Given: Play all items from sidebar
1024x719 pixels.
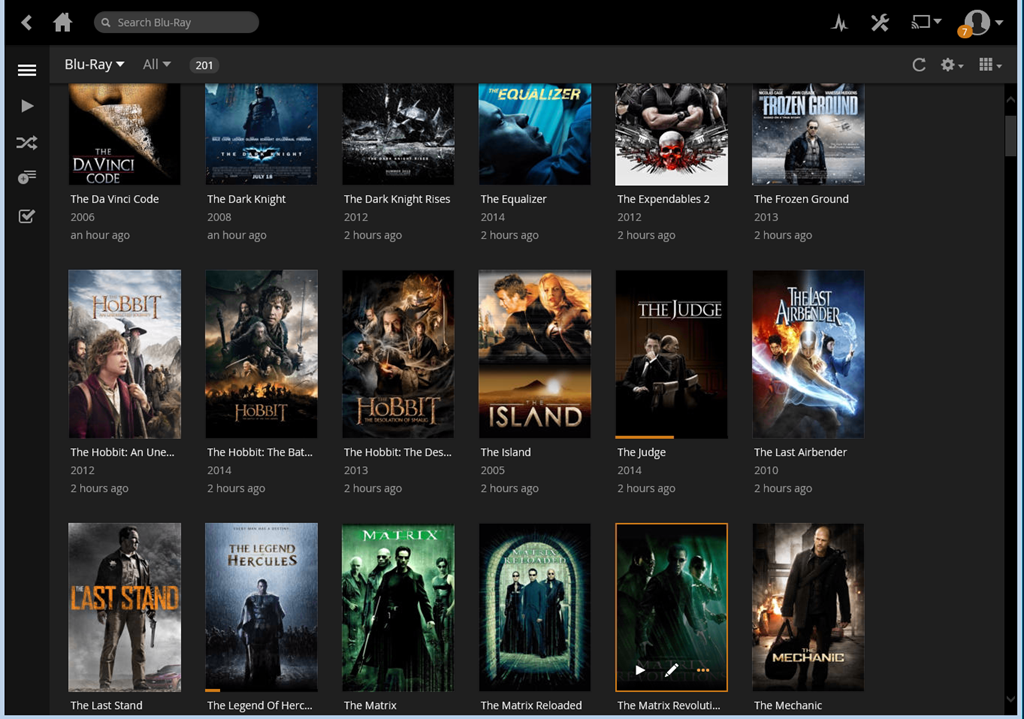Looking at the screenshot, I should 27,106.
